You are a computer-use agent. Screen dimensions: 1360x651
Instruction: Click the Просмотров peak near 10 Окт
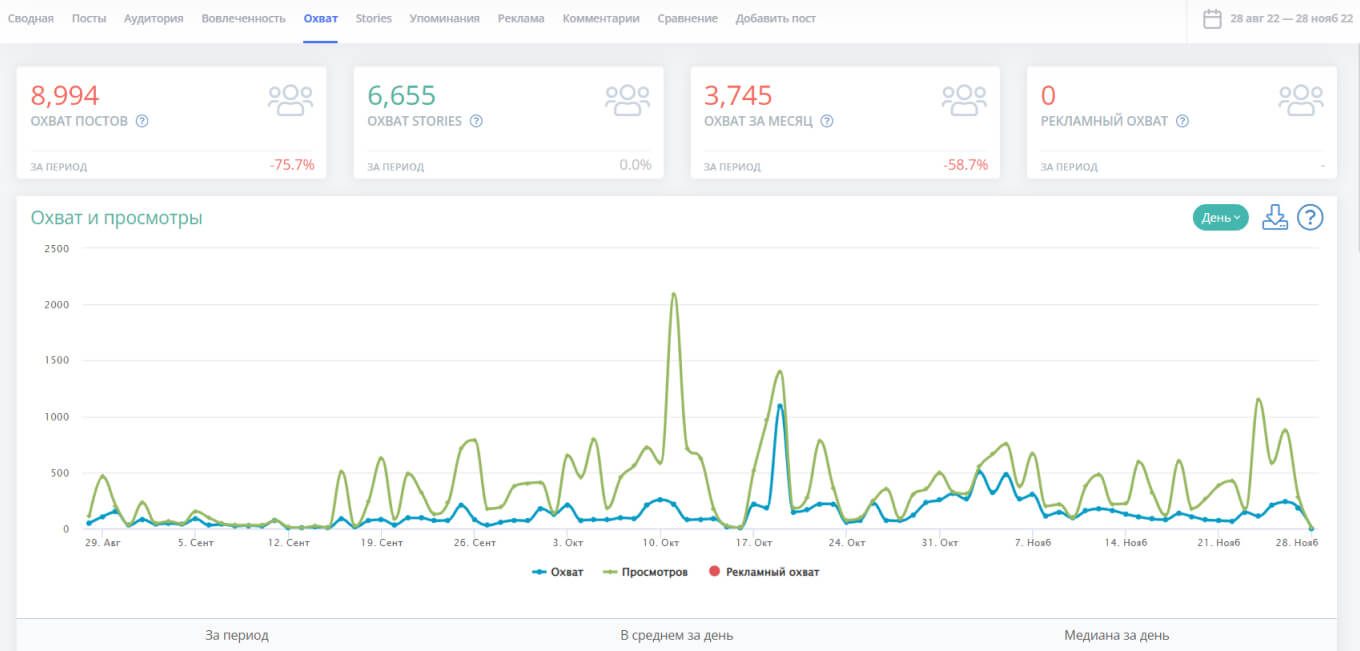tap(673, 294)
